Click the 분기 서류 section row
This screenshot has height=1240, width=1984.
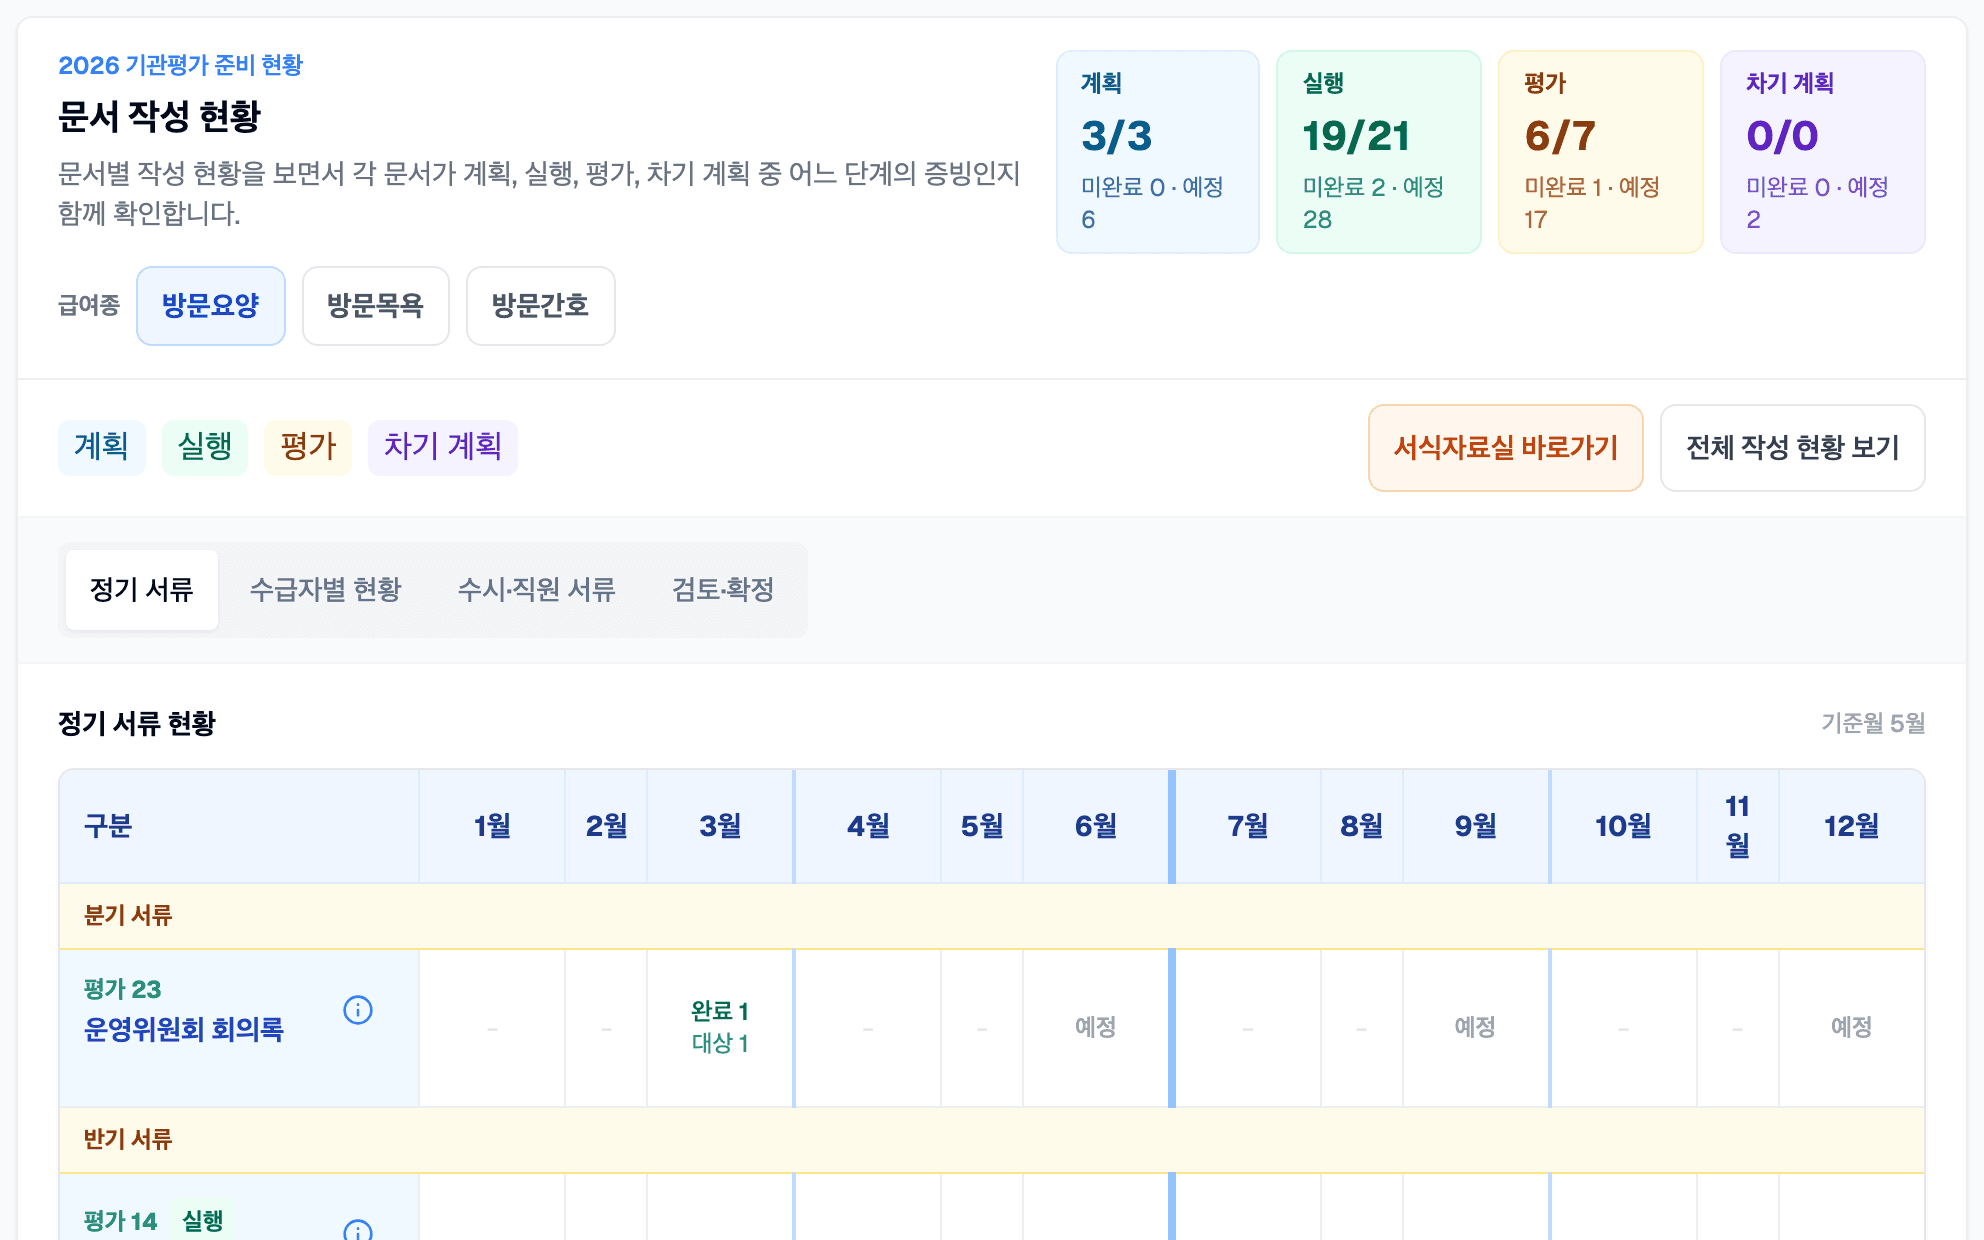tap(992, 916)
